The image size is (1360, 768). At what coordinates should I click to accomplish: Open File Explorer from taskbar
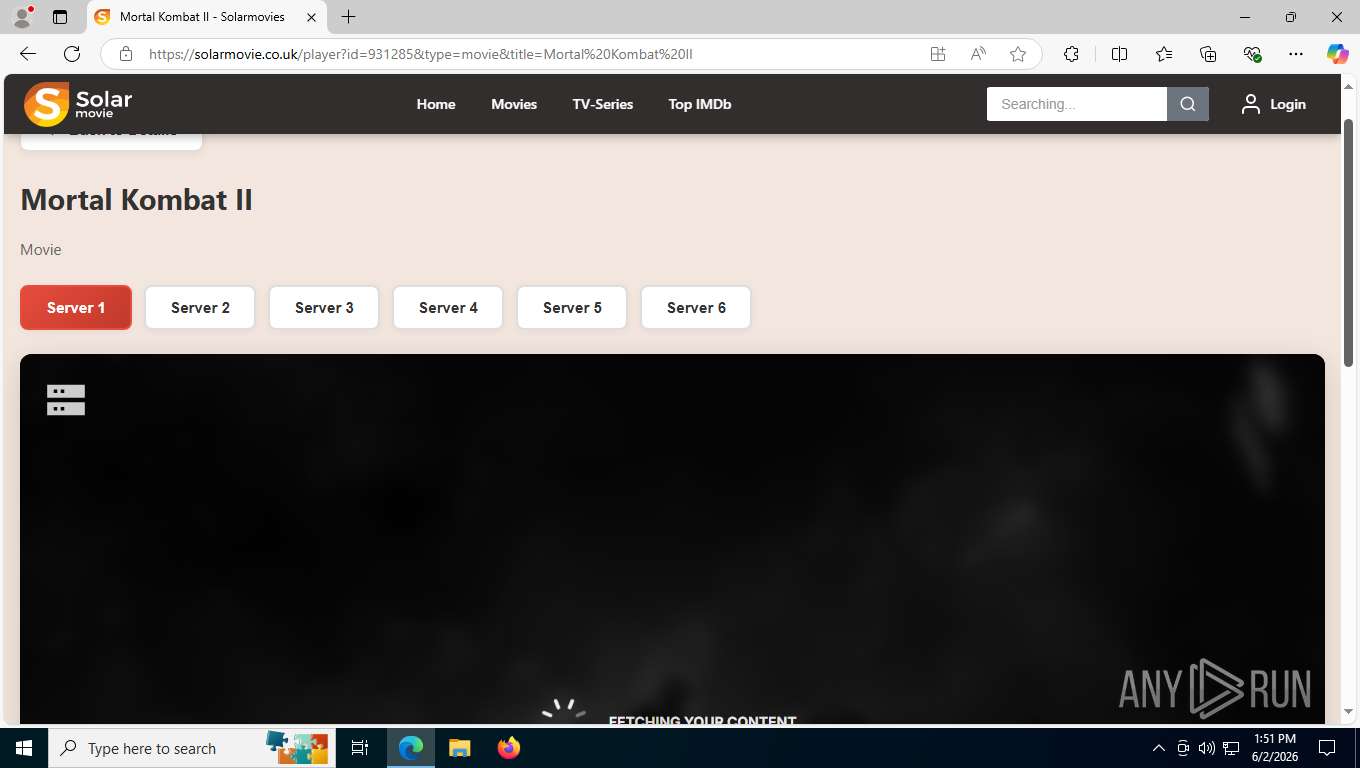(459, 748)
